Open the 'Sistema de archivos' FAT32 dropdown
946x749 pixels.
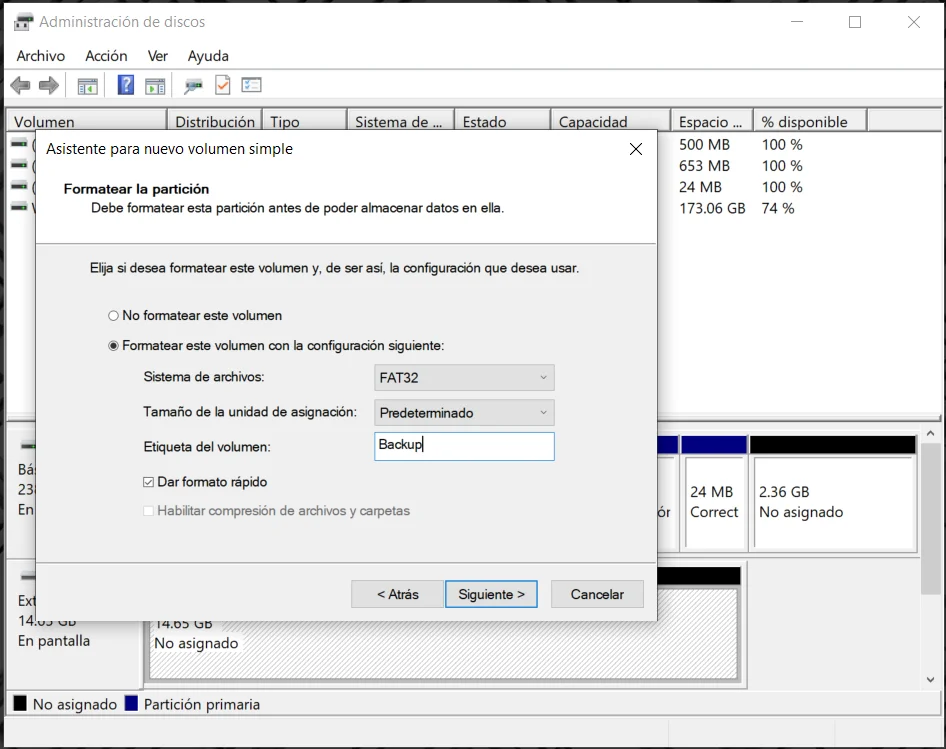(464, 378)
